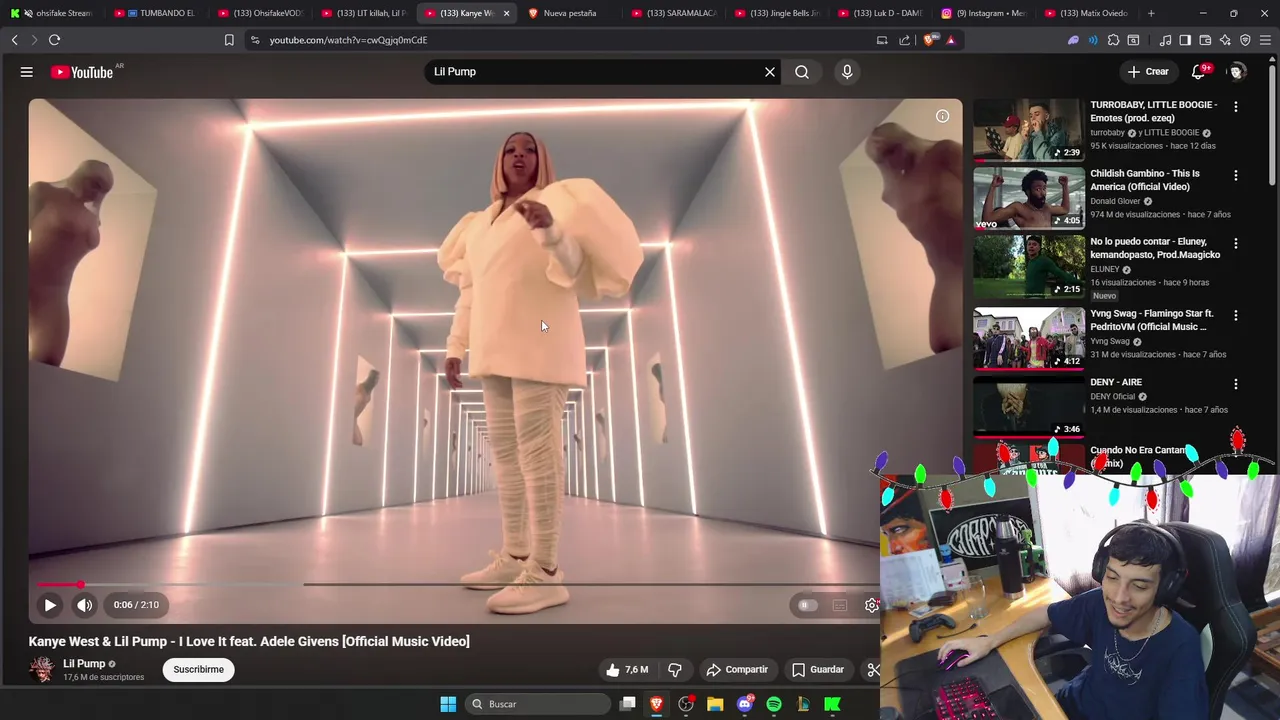Open Brave Shields lion icon
Image resolution: width=1280 pixels, height=720 pixels.
pos(929,40)
